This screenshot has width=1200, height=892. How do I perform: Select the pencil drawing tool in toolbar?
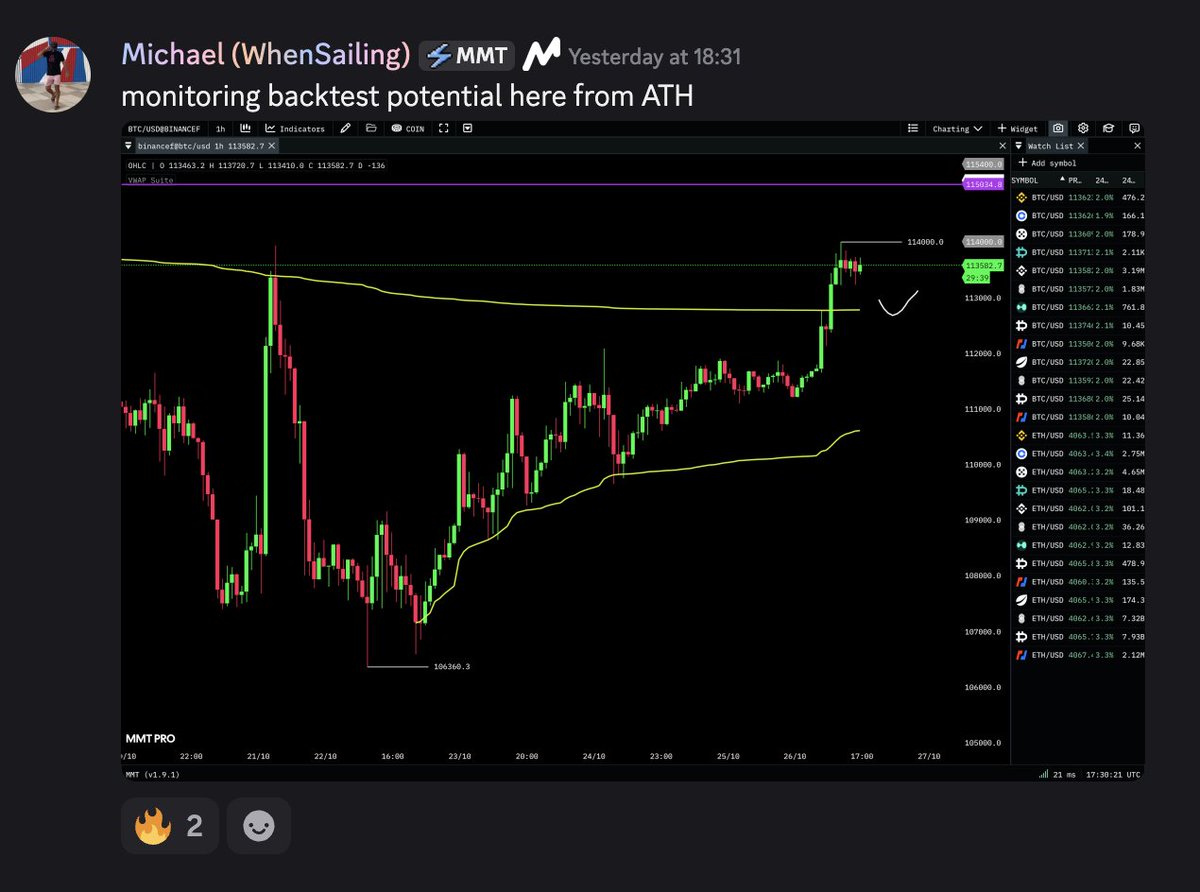pyautogui.click(x=345, y=128)
